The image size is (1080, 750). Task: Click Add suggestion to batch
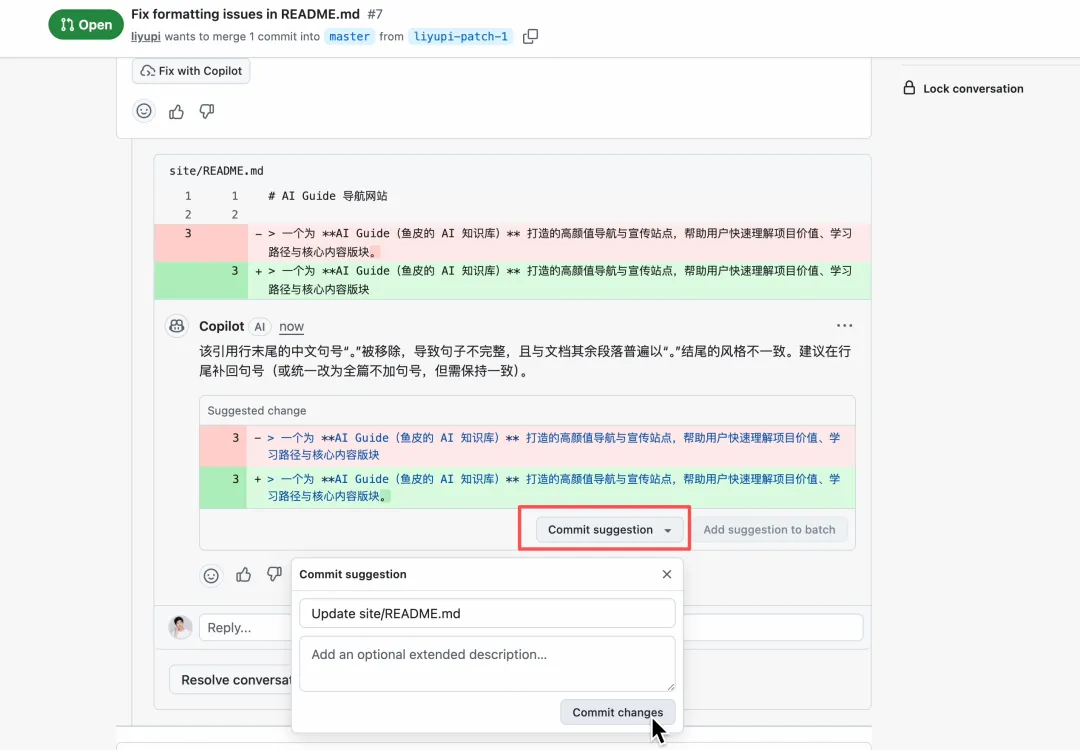769,530
